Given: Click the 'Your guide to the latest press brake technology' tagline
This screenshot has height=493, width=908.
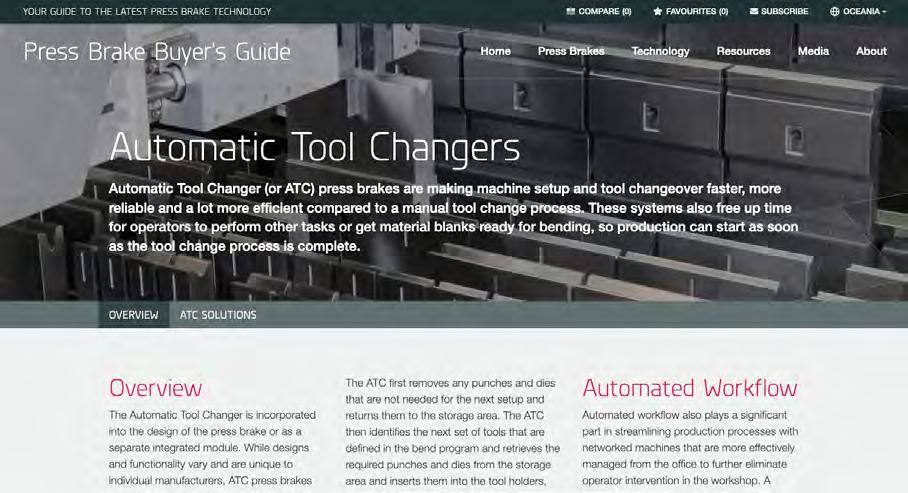Looking at the screenshot, I should [147, 11].
